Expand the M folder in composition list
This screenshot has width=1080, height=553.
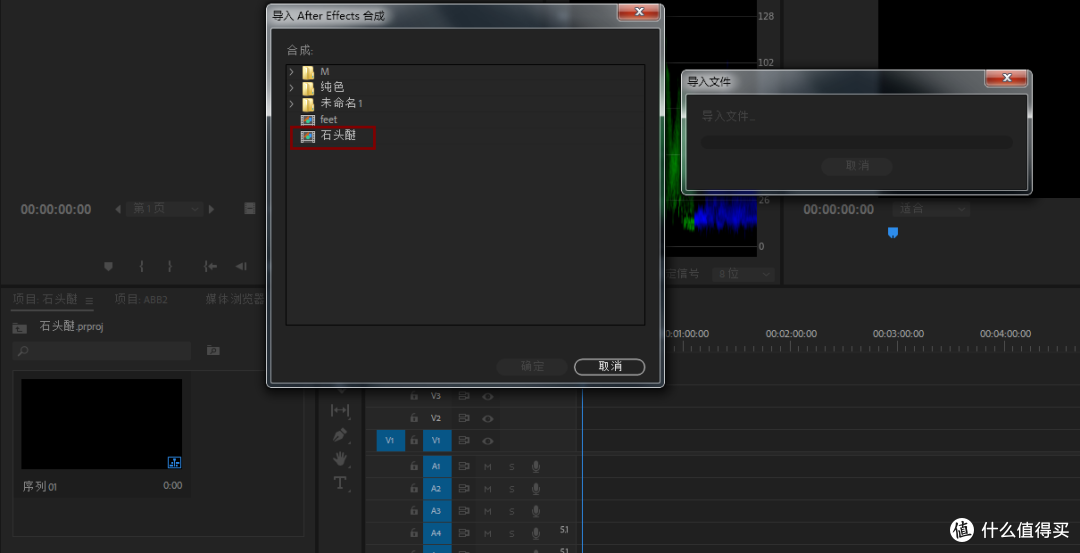tap(291, 72)
